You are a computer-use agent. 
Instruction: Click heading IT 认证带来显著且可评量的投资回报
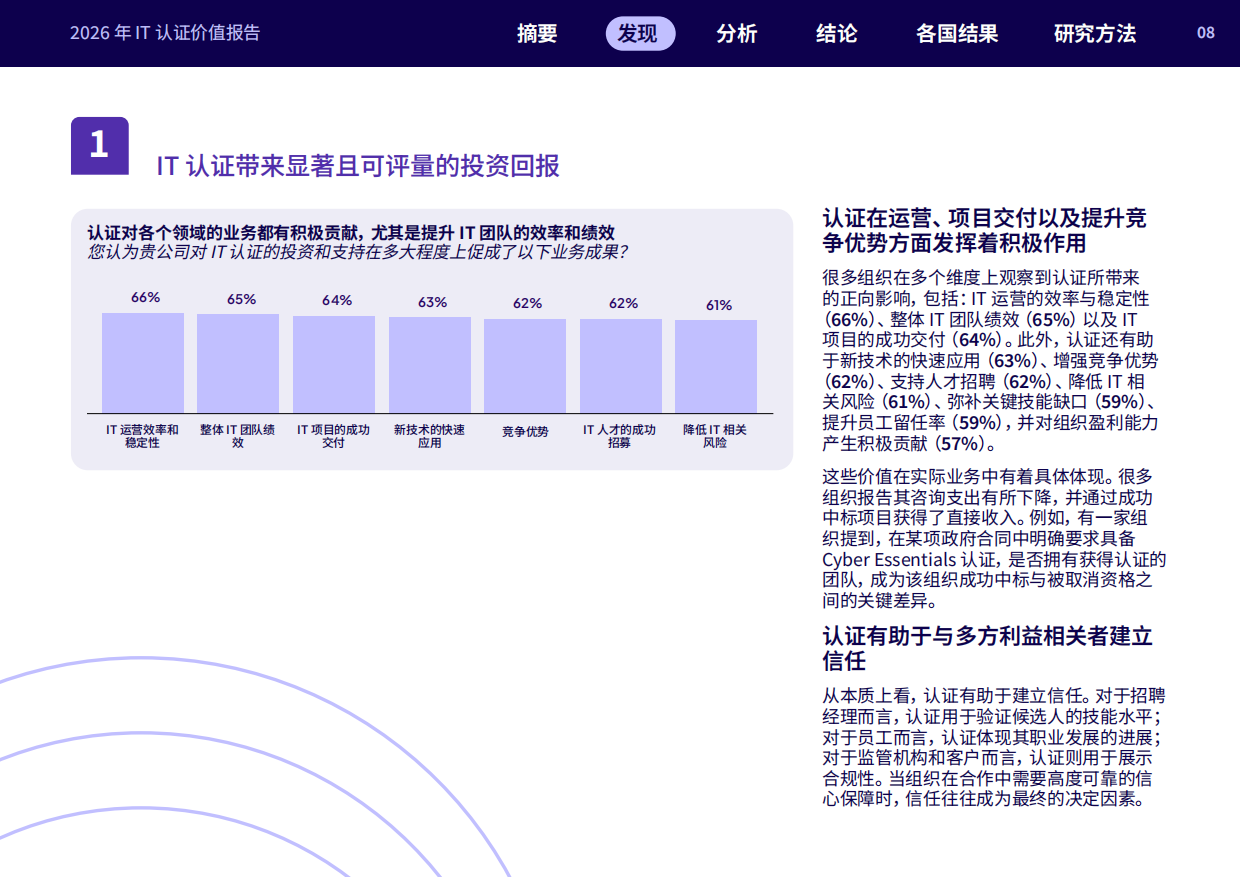[358, 166]
